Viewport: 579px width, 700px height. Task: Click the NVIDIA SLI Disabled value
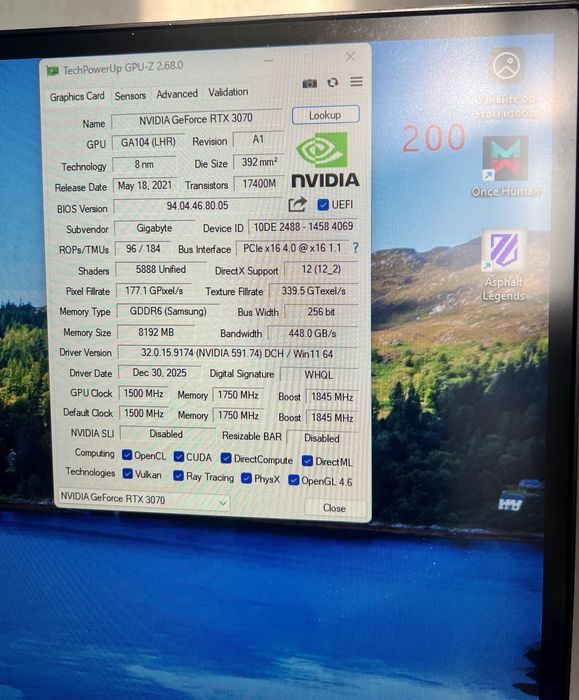tap(166, 434)
